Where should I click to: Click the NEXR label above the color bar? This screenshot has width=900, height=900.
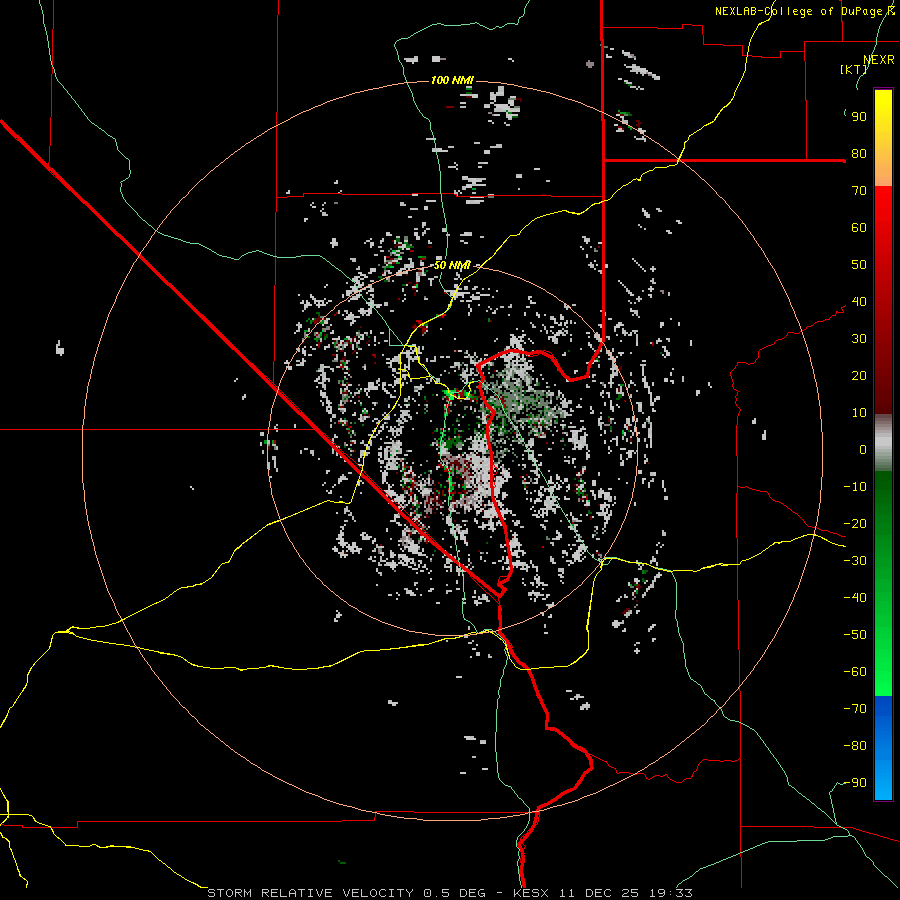879,59
